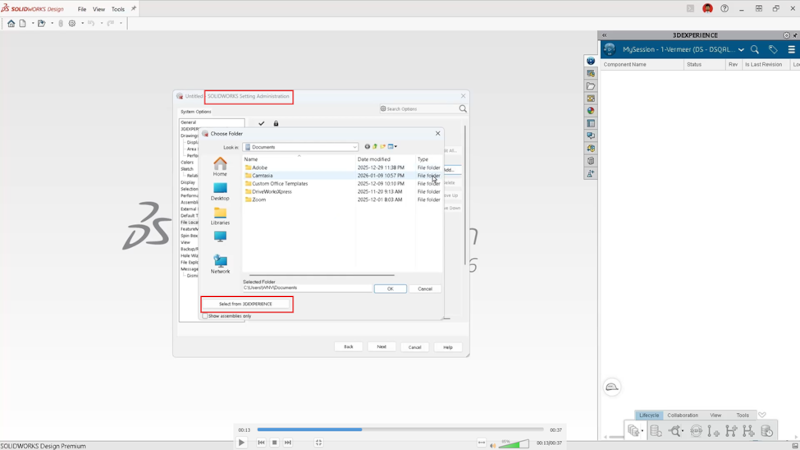
Task: Toggle the Show assemblies only checkbox
Action: click(x=205, y=316)
